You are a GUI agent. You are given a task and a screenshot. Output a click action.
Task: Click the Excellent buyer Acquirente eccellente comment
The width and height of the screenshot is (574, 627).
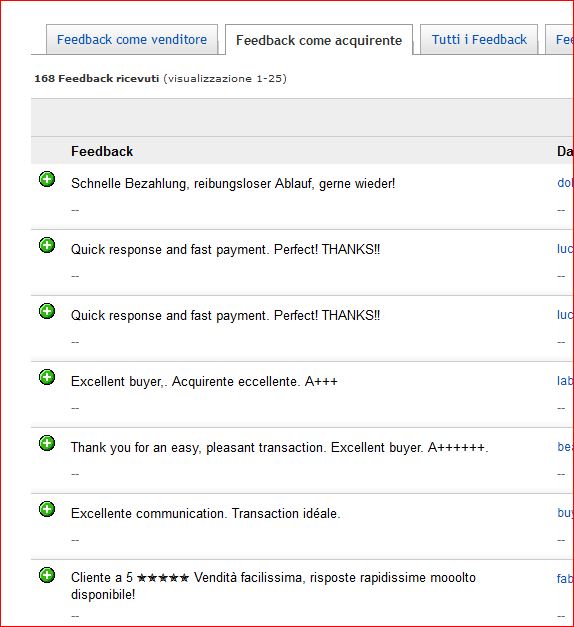[x=204, y=381]
